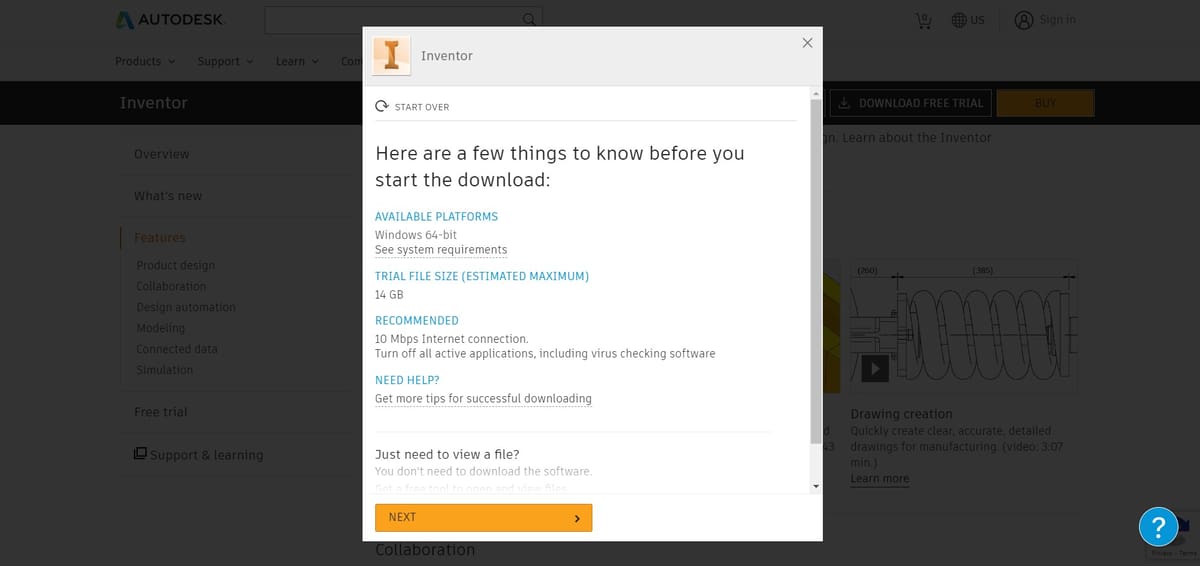Screen dimensions: 1200x566
Task: Click the 'Drawing creation' heading
Action: coord(901,414)
